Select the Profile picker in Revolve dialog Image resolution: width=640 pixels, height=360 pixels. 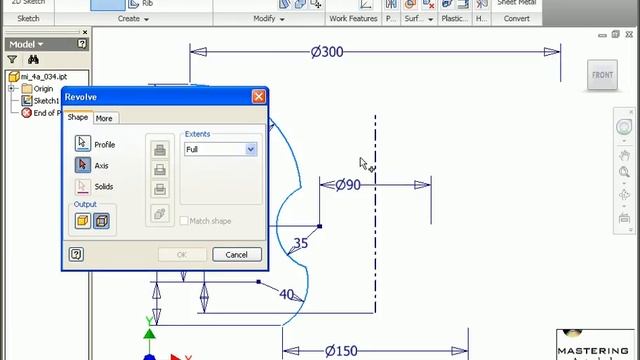(82, 144)
